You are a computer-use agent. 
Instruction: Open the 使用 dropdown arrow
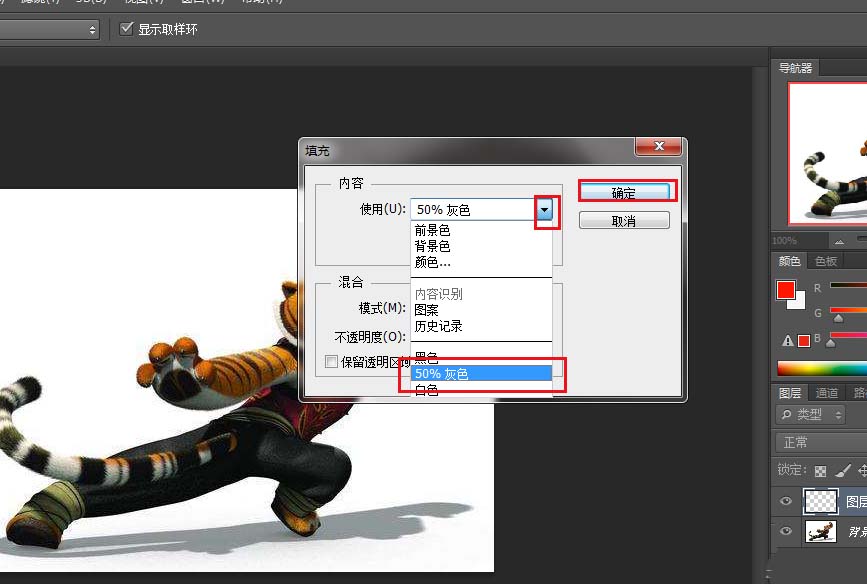tap(543, 209)
